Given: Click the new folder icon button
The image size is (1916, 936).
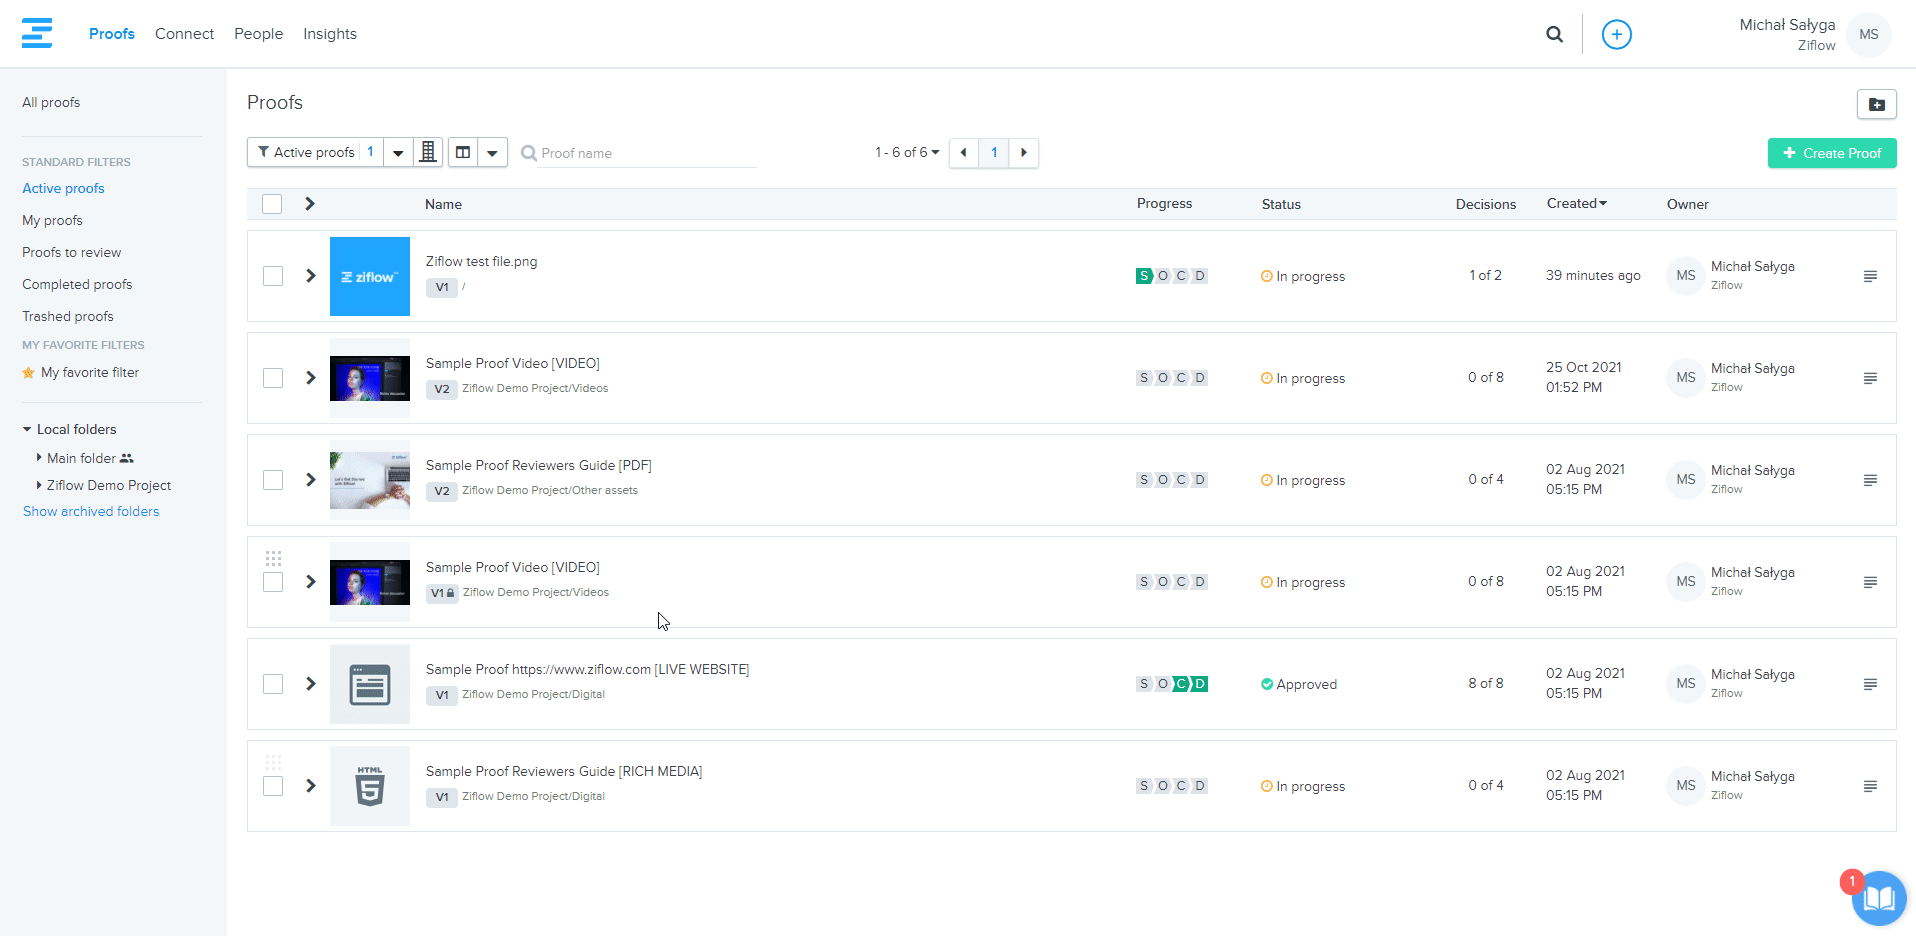Looking at the screenshot, I should coord(1876,104).
